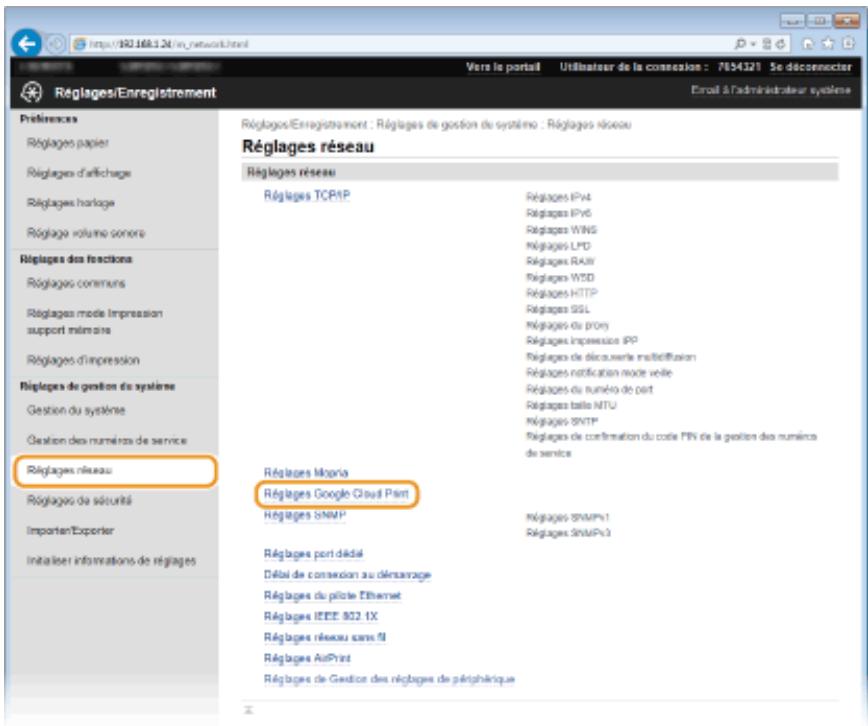The height and width of the screenshot is (726, 868).
Task: Click the search magnifier icon in address bar
Action: click(740, 44)
